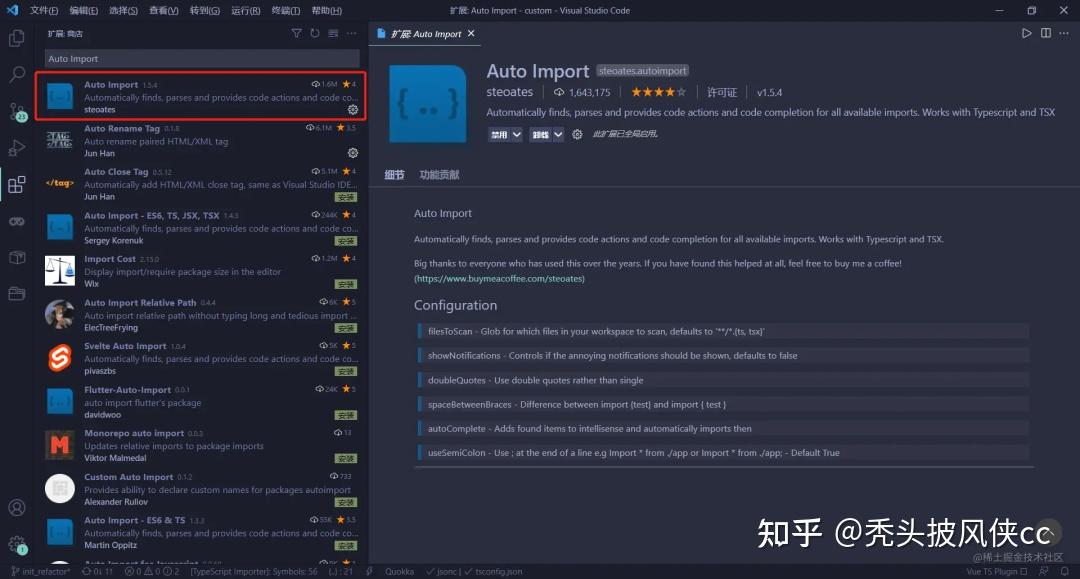The width and height of the screenshot is (1080, 579).
Task: Open editor more actions ellipsis
Action: pyautogui.click(x=1064, y=33)
